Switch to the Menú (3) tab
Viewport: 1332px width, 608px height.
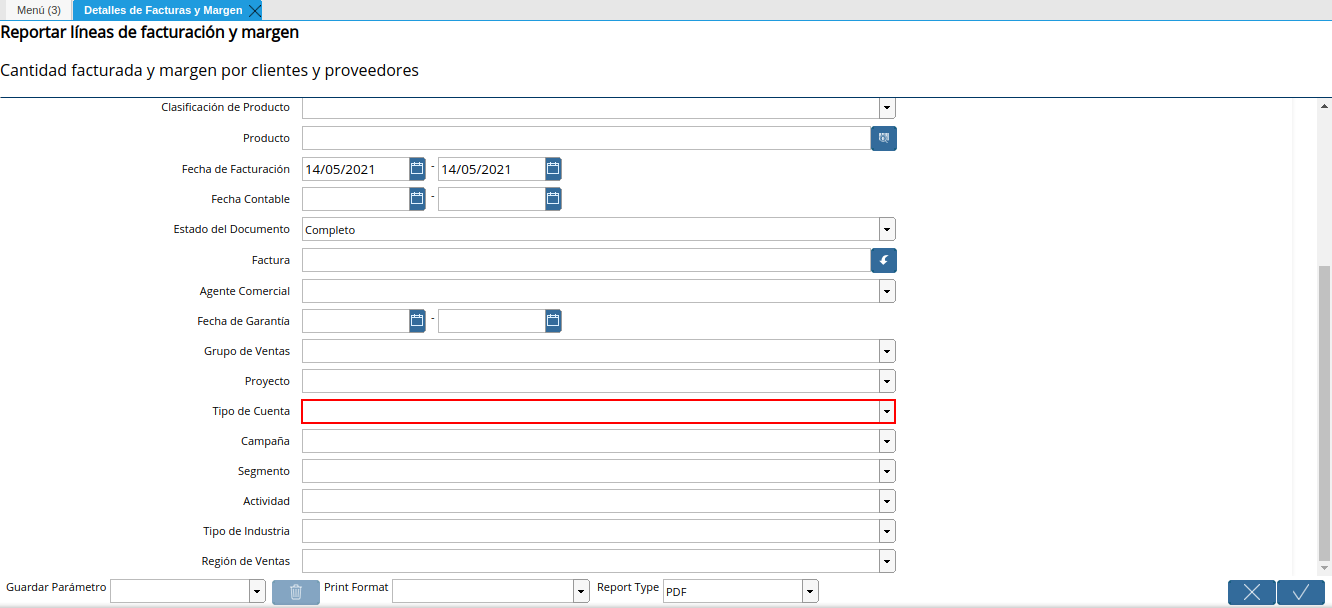pos(38,10)
